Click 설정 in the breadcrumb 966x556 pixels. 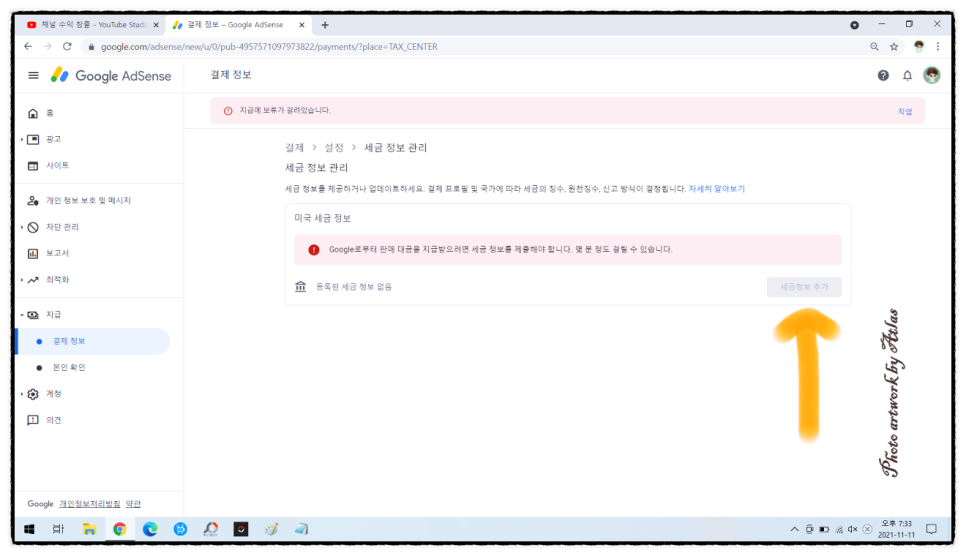click(x=334, y=147)
